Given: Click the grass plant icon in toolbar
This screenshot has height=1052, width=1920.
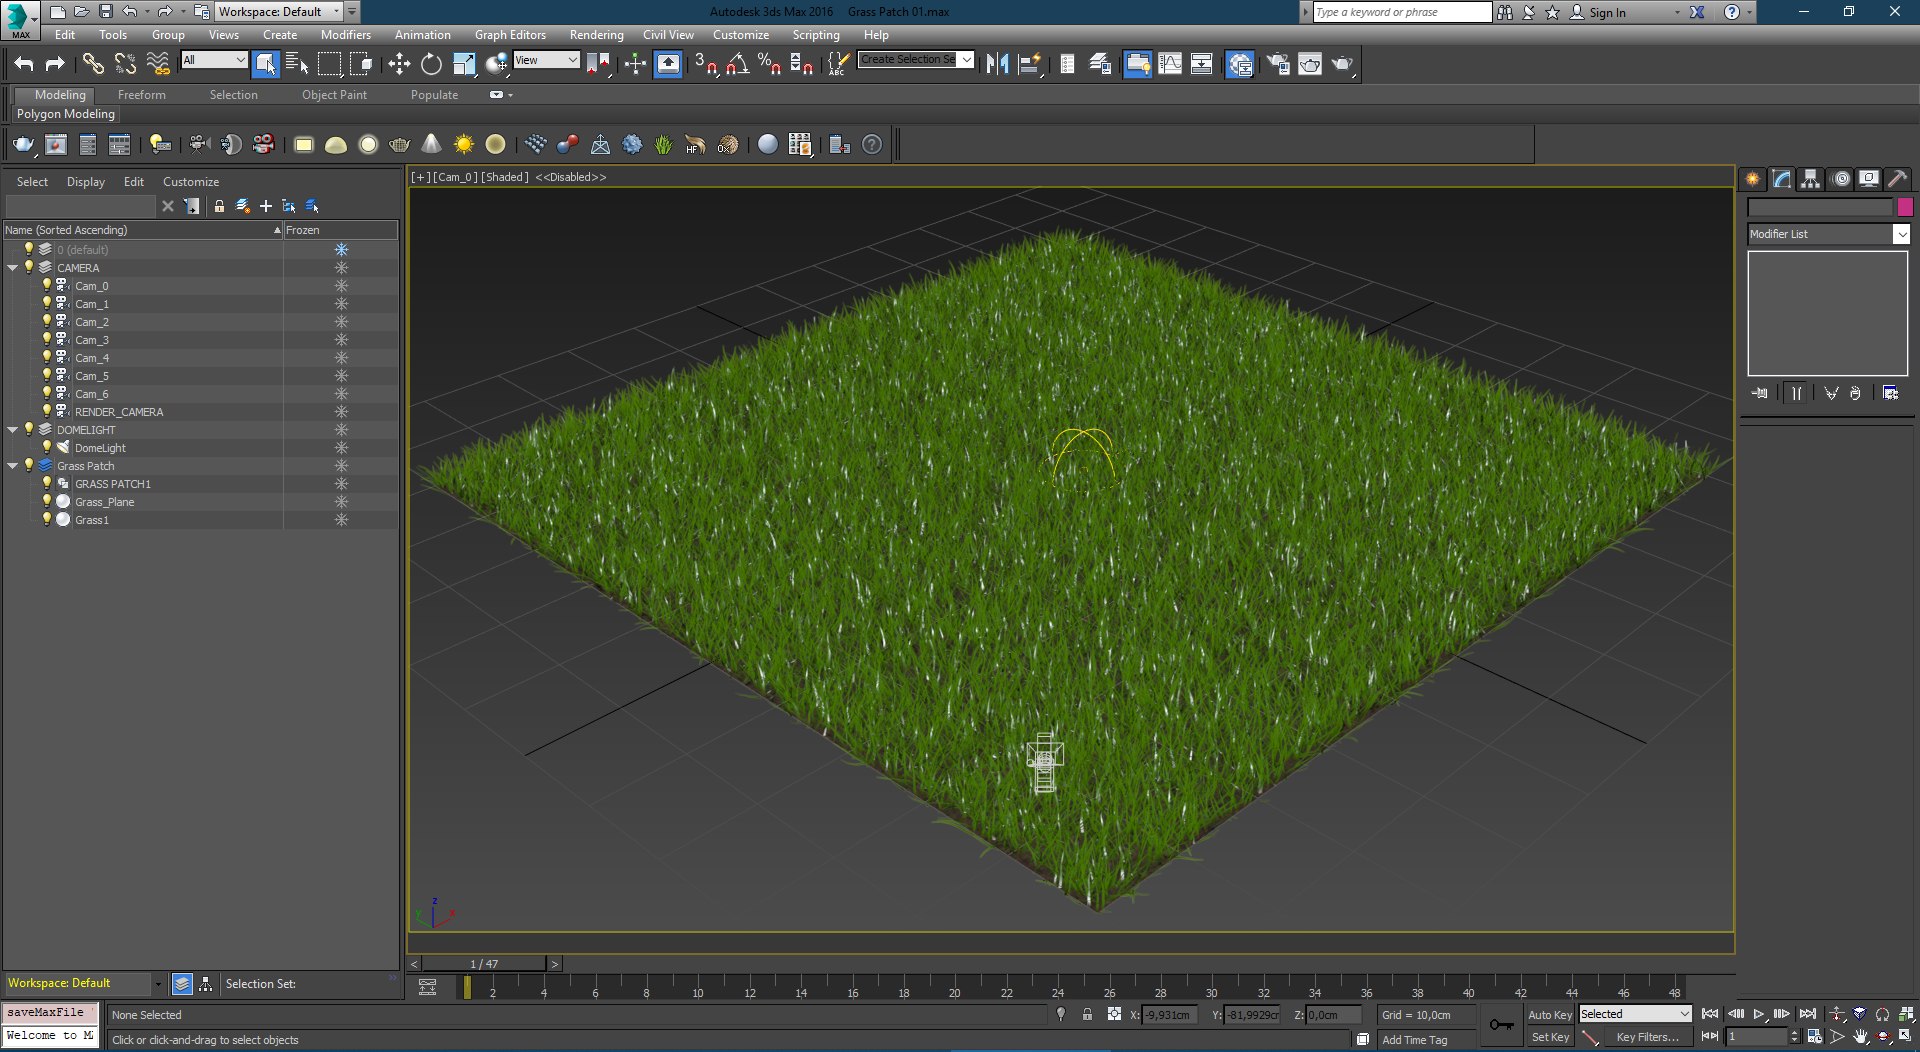Looking at the screenshot, I should pos(663,145).
